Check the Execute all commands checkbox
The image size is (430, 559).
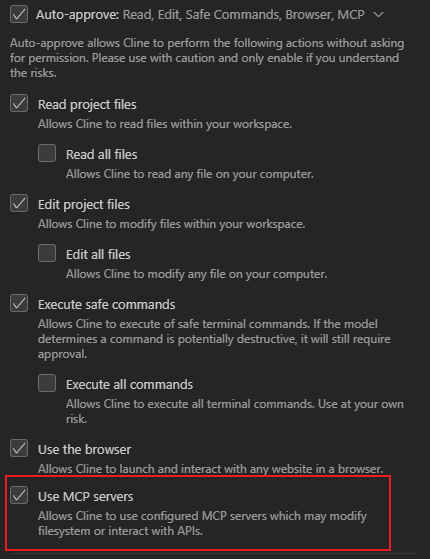tap(47, 383)
